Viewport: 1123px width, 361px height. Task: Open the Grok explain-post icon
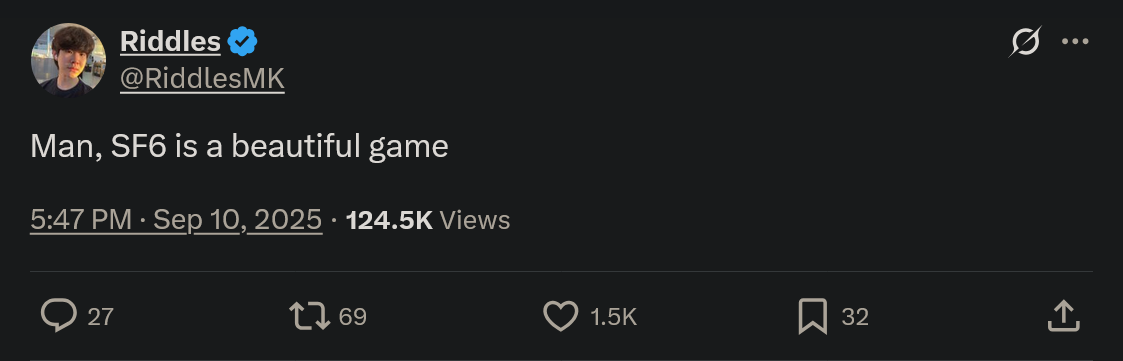(1025, 42)
